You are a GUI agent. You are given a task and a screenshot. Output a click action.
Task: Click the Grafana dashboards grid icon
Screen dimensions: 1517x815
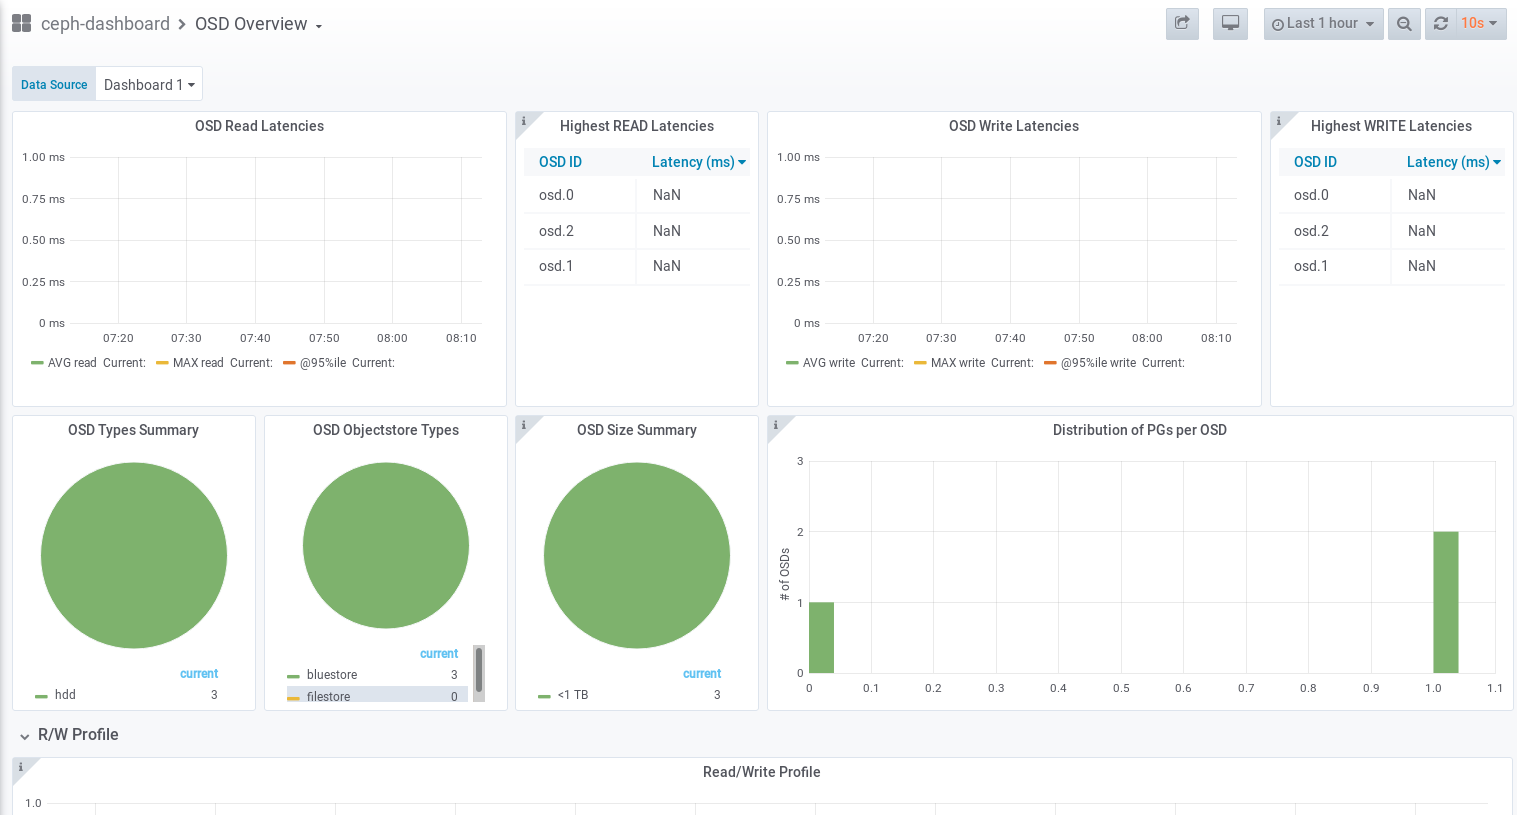[21, 24]
